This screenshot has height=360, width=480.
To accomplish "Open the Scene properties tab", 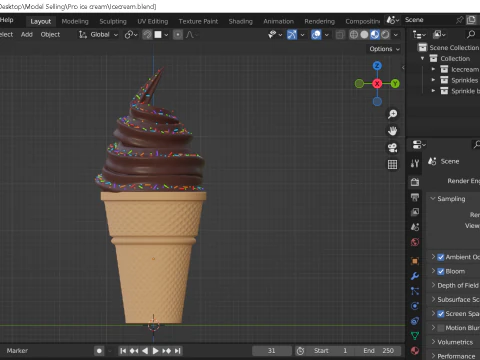I will pos(415,227).
